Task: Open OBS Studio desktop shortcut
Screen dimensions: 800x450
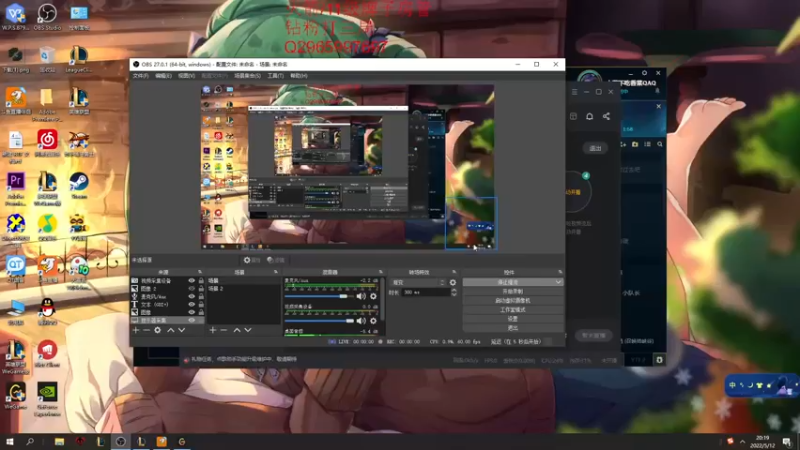Action: point(47,16)
